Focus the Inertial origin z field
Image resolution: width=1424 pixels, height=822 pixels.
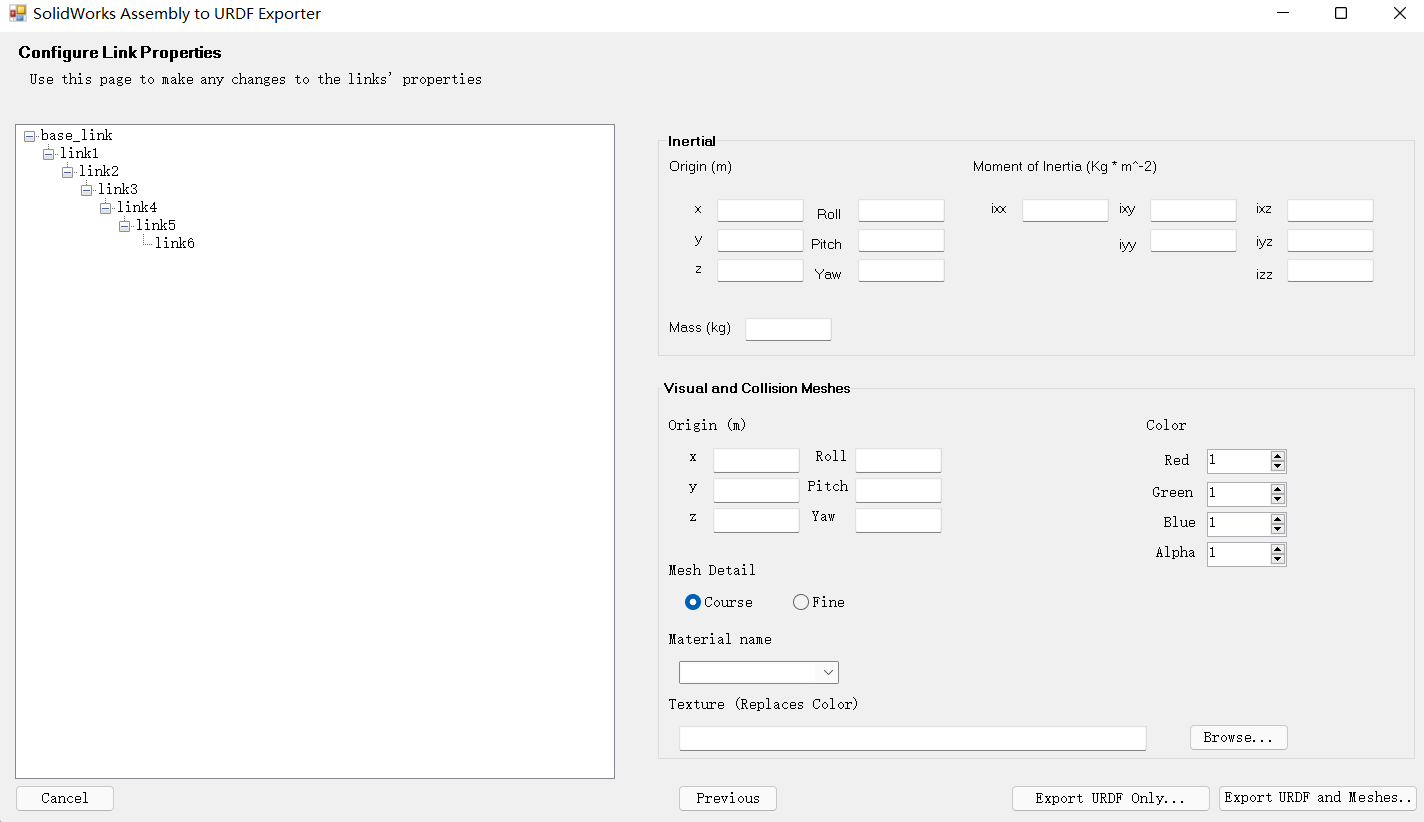[x=760, y=270]
